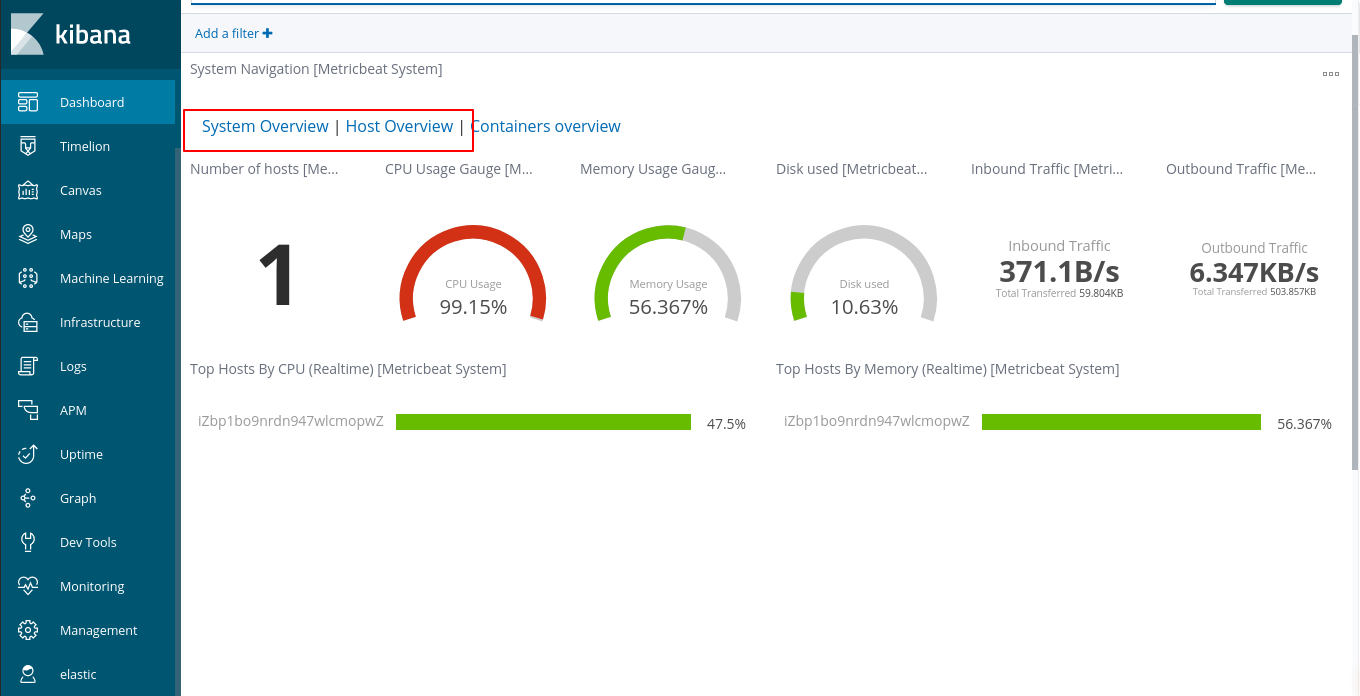Click the 56.367% value beside the memory bar
Viewport: 1360px width, 696px height.
[x=1304, y=424]
